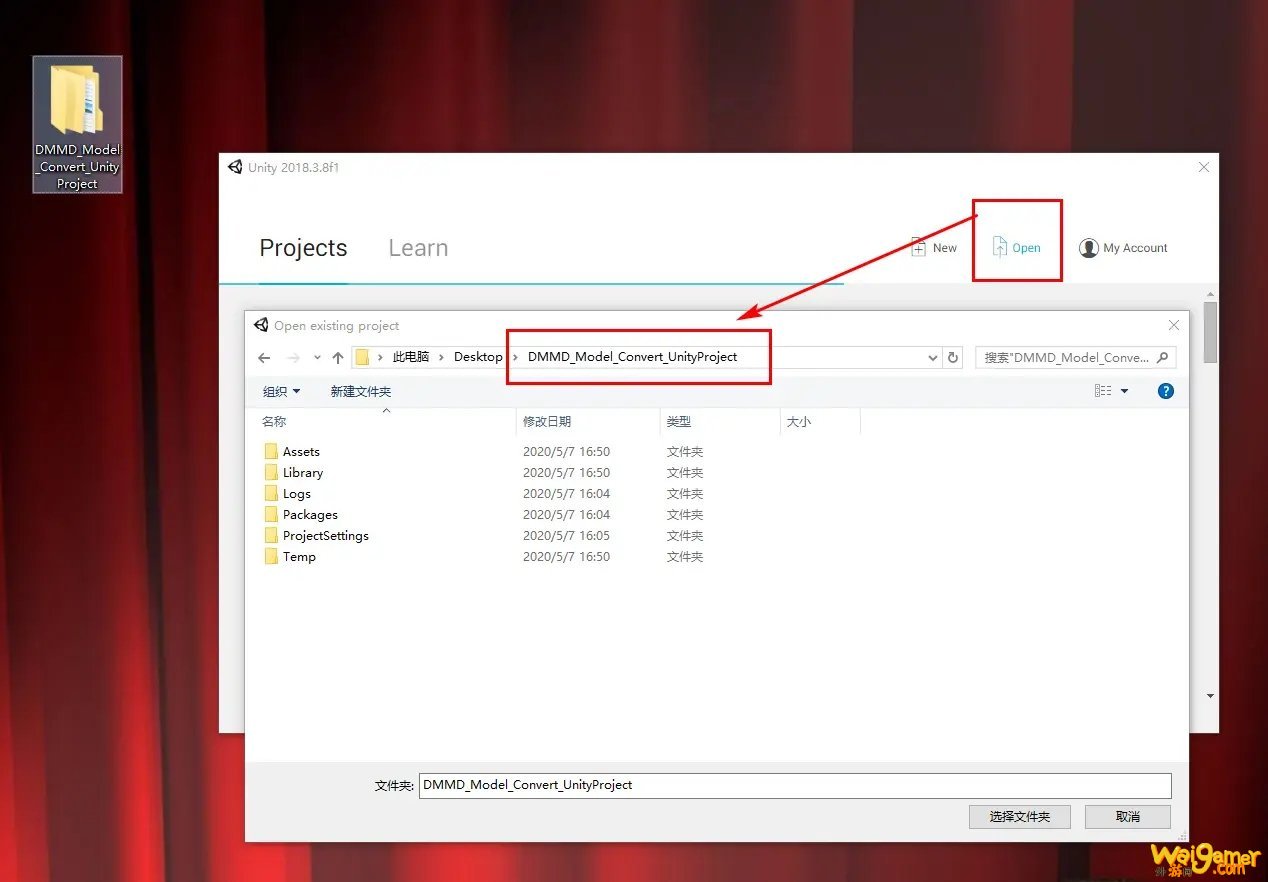Expand the 此电脑 breadcrumb chevron
The height and width of the screenshot is (882, 1268).
443,357
